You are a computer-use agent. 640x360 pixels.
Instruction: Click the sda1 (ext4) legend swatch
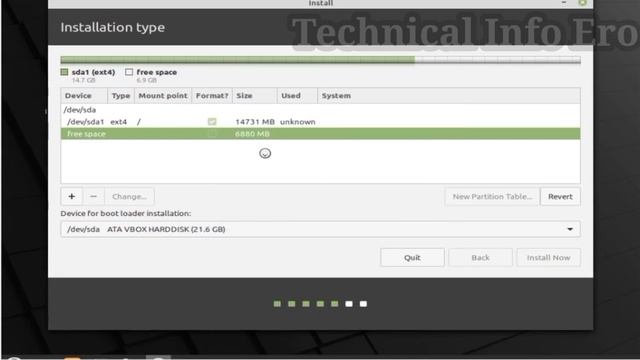point(64,72)
